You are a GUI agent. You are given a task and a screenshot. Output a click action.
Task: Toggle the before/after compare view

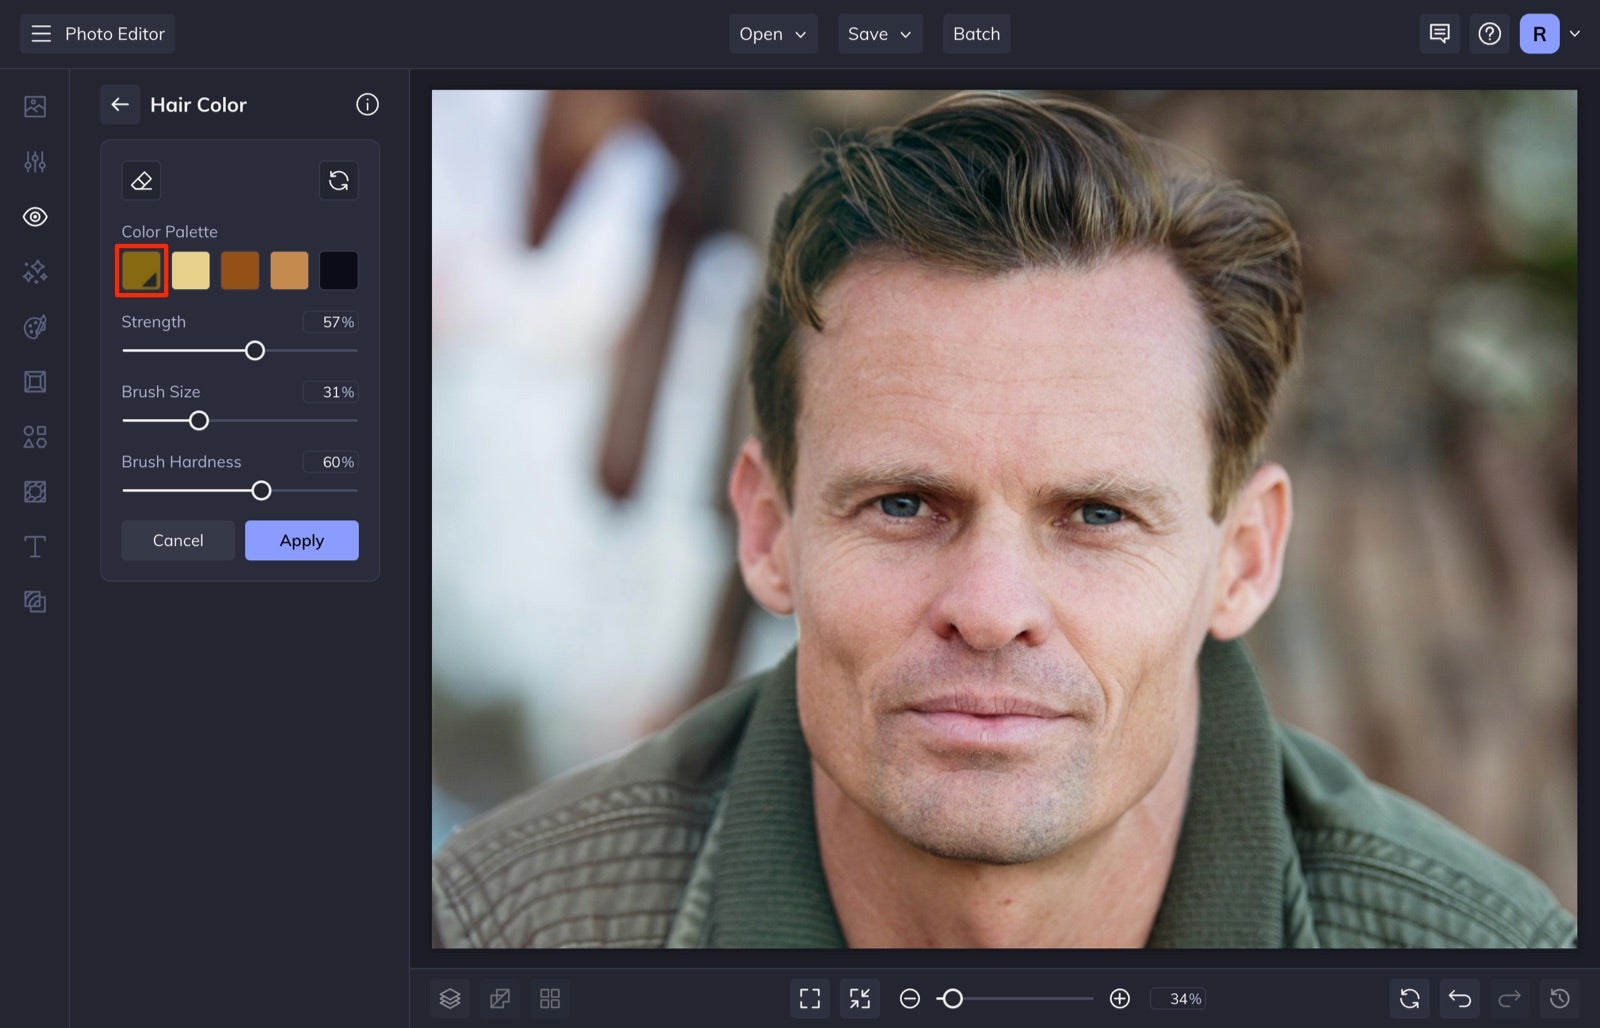[500, 998]
